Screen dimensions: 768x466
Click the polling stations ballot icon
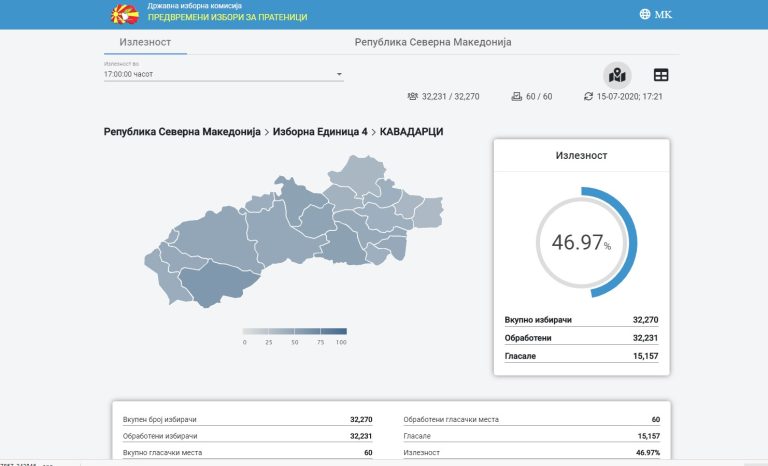516,97
